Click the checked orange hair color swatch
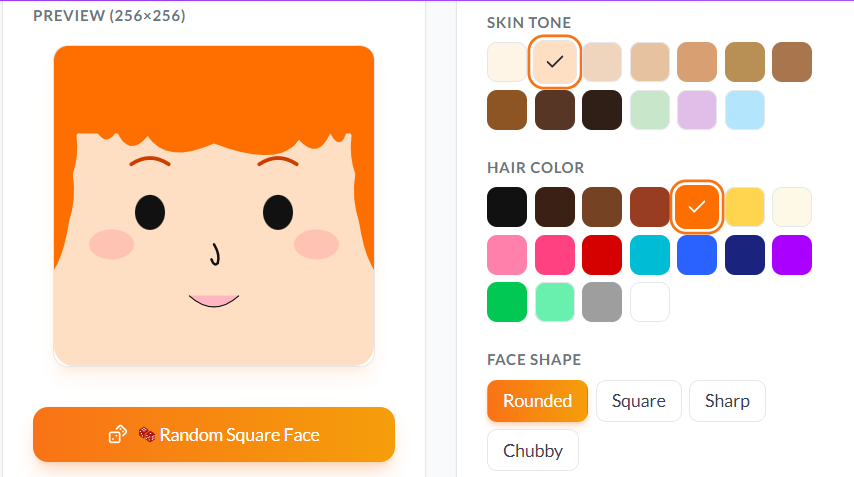Viewport: 854px width, 477px height. [x=697, y=207]
